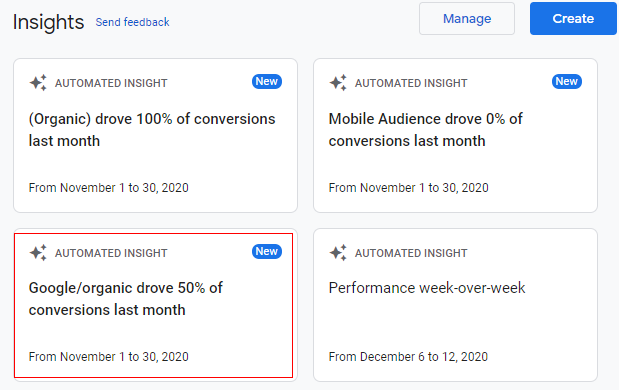Select the Insights page heading
The width and height of the screenshot is (619, 390).
48,22
